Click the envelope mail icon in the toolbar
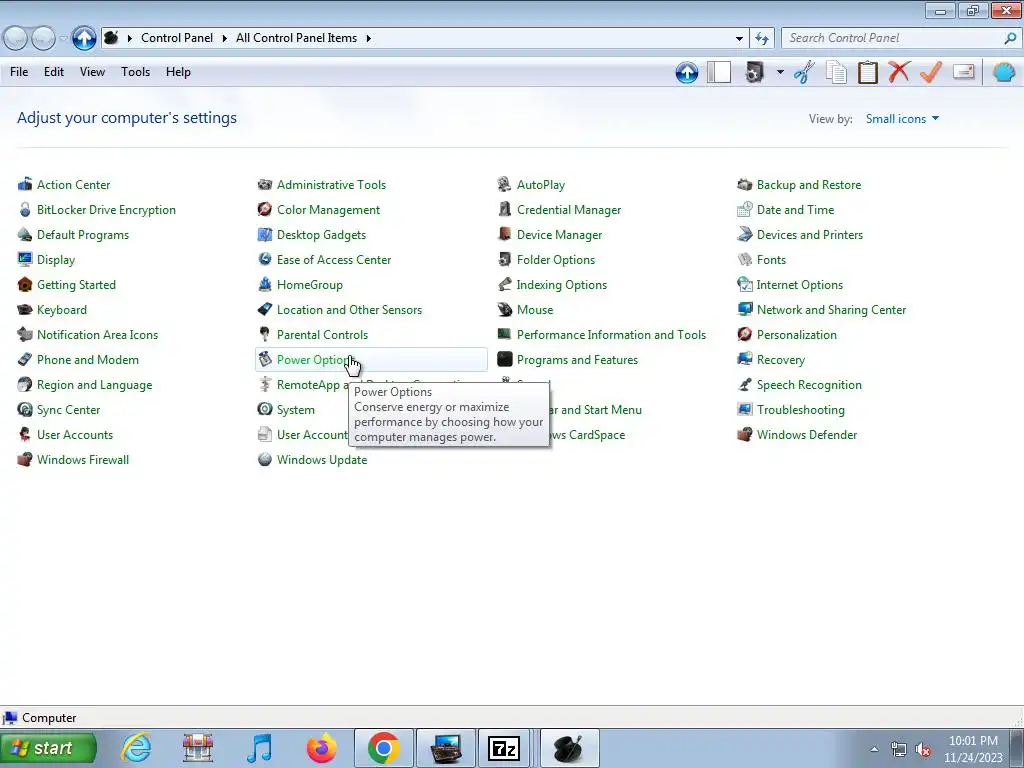The height and width of the screenshot is (768, 1024). click(x=963, y=71)
